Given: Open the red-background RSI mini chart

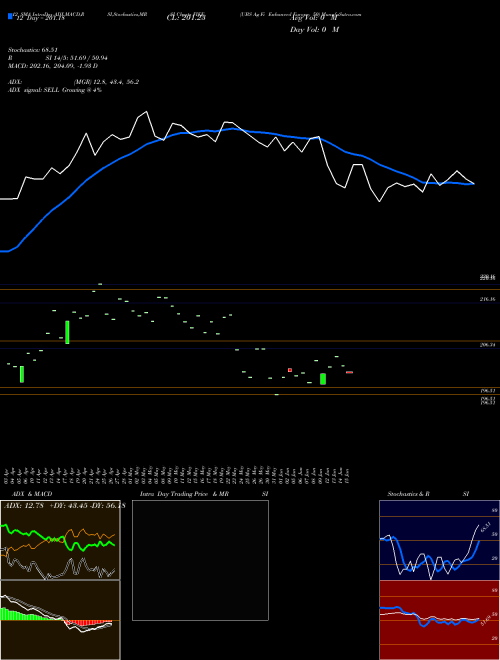Looking at the screenshot, I should coord(439,620).
